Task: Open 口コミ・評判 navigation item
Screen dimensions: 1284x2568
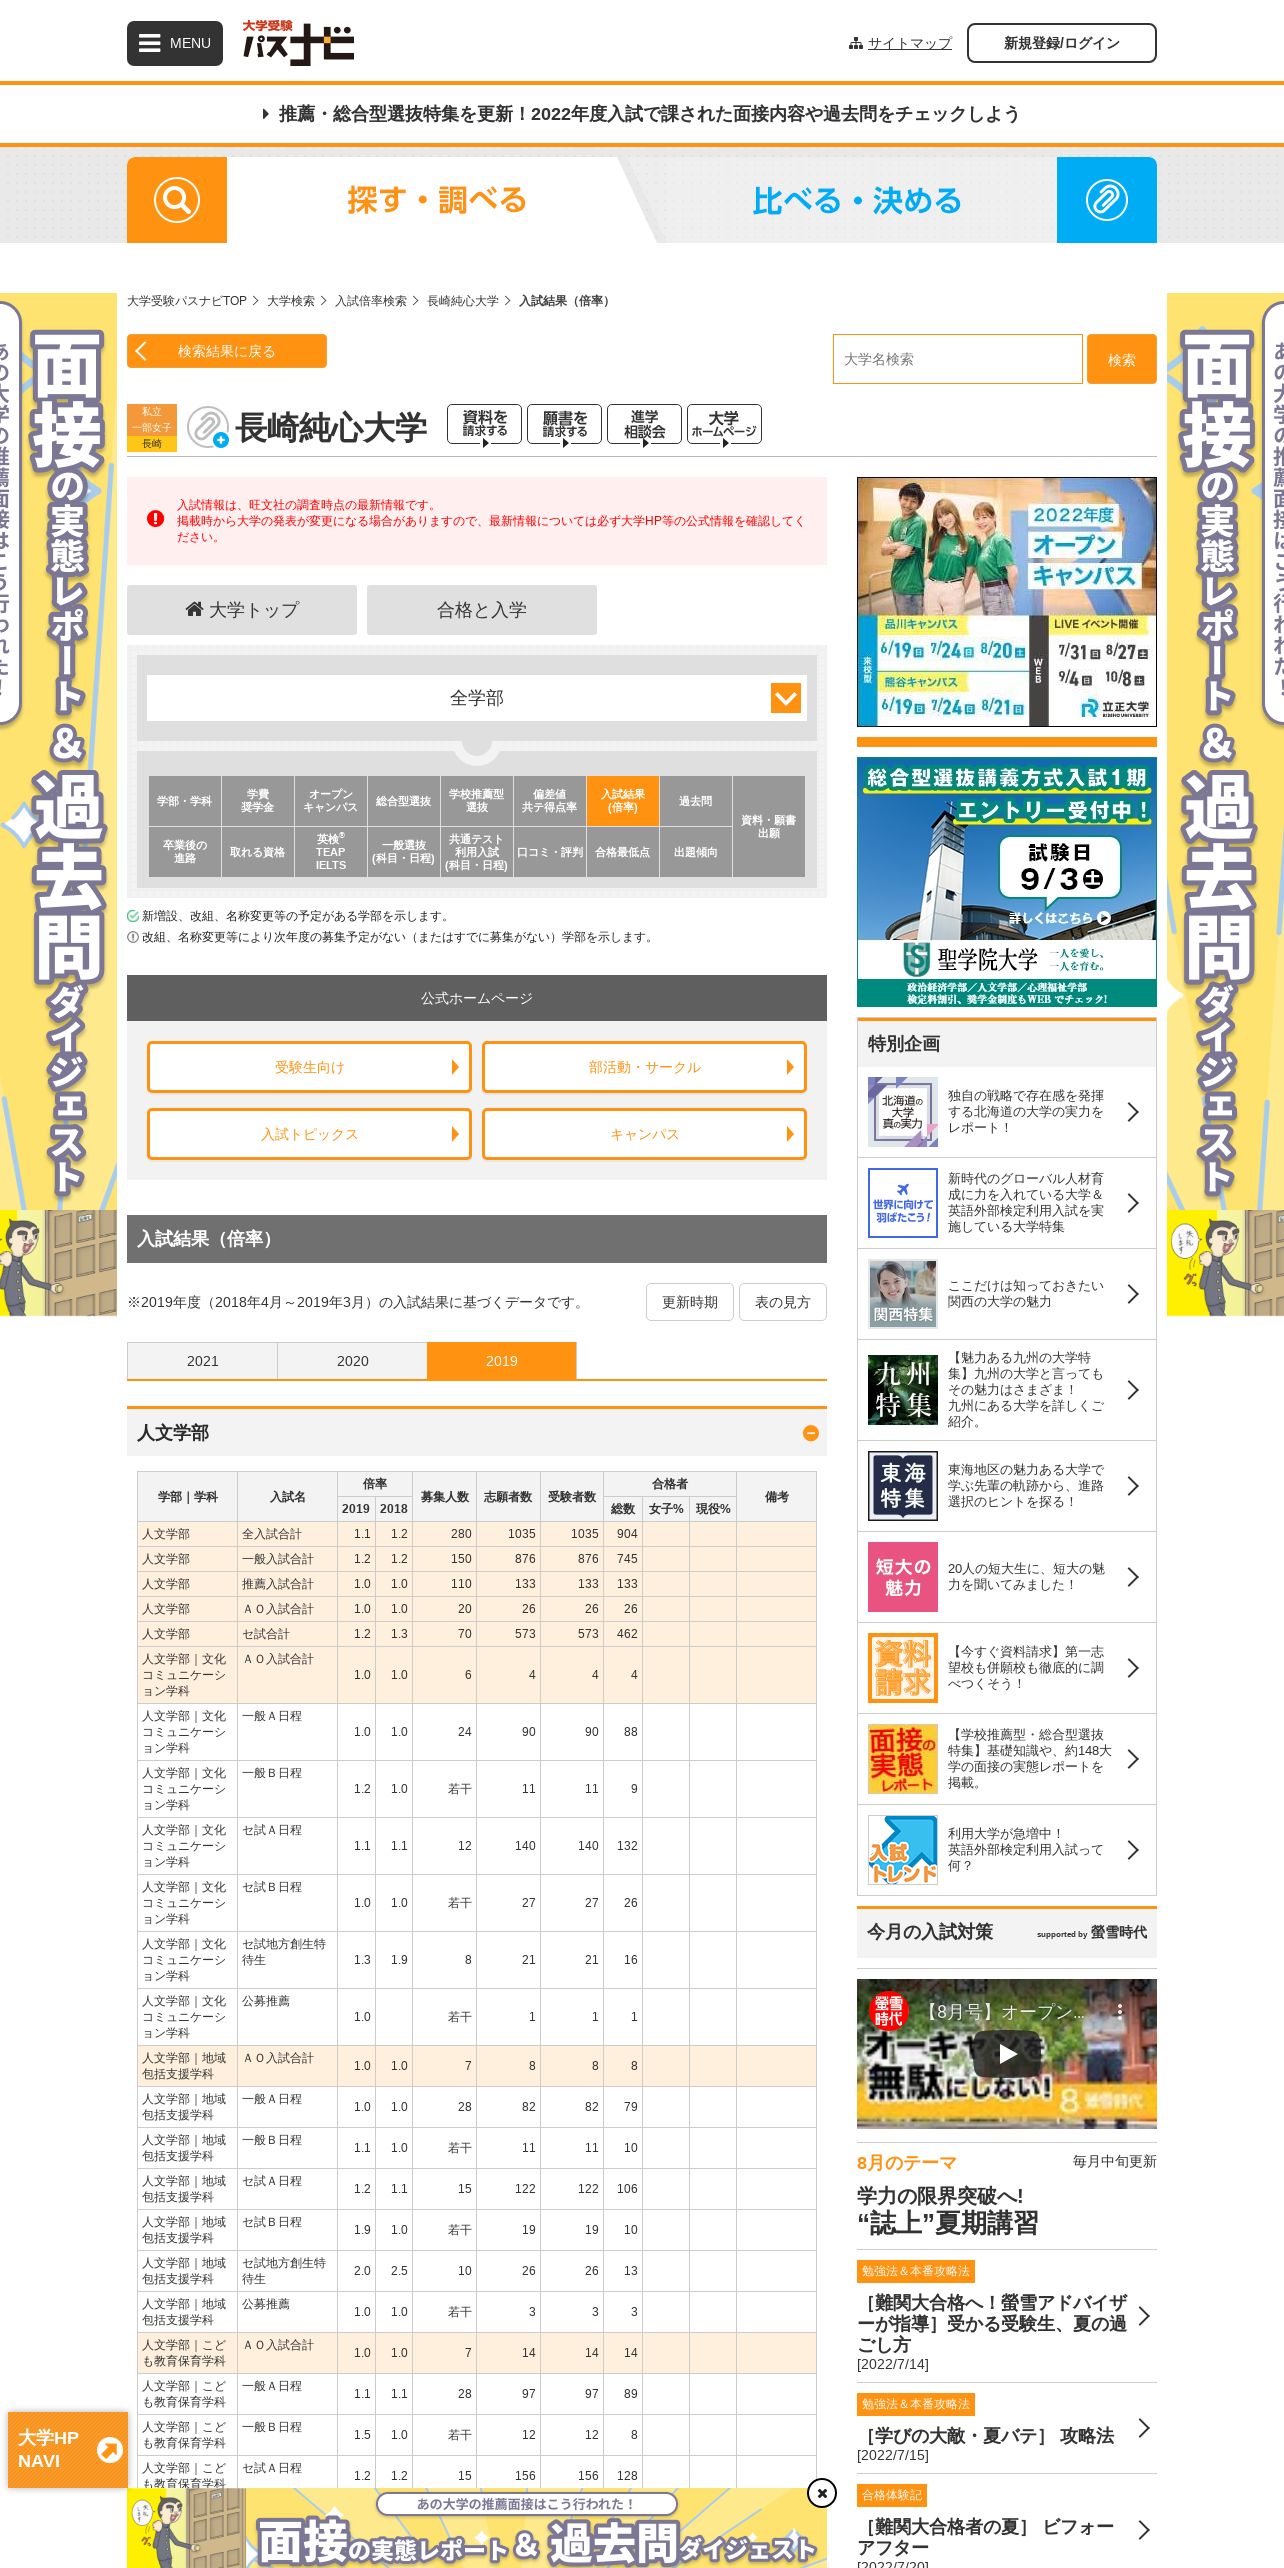Action: (x=550, y=852)
